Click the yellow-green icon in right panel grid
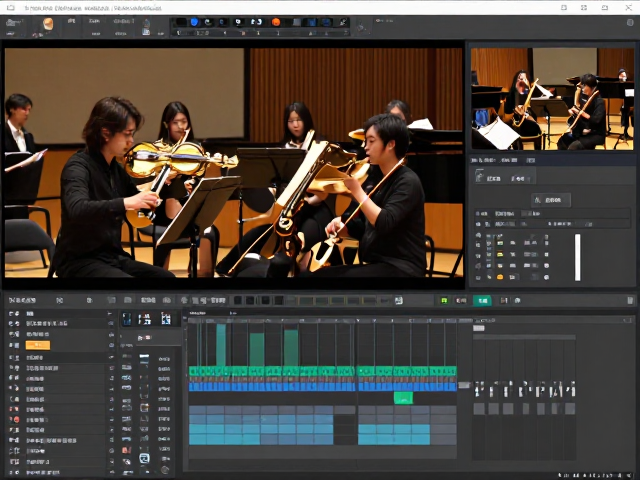Screen dimensions: 640x480 [500, 254]
